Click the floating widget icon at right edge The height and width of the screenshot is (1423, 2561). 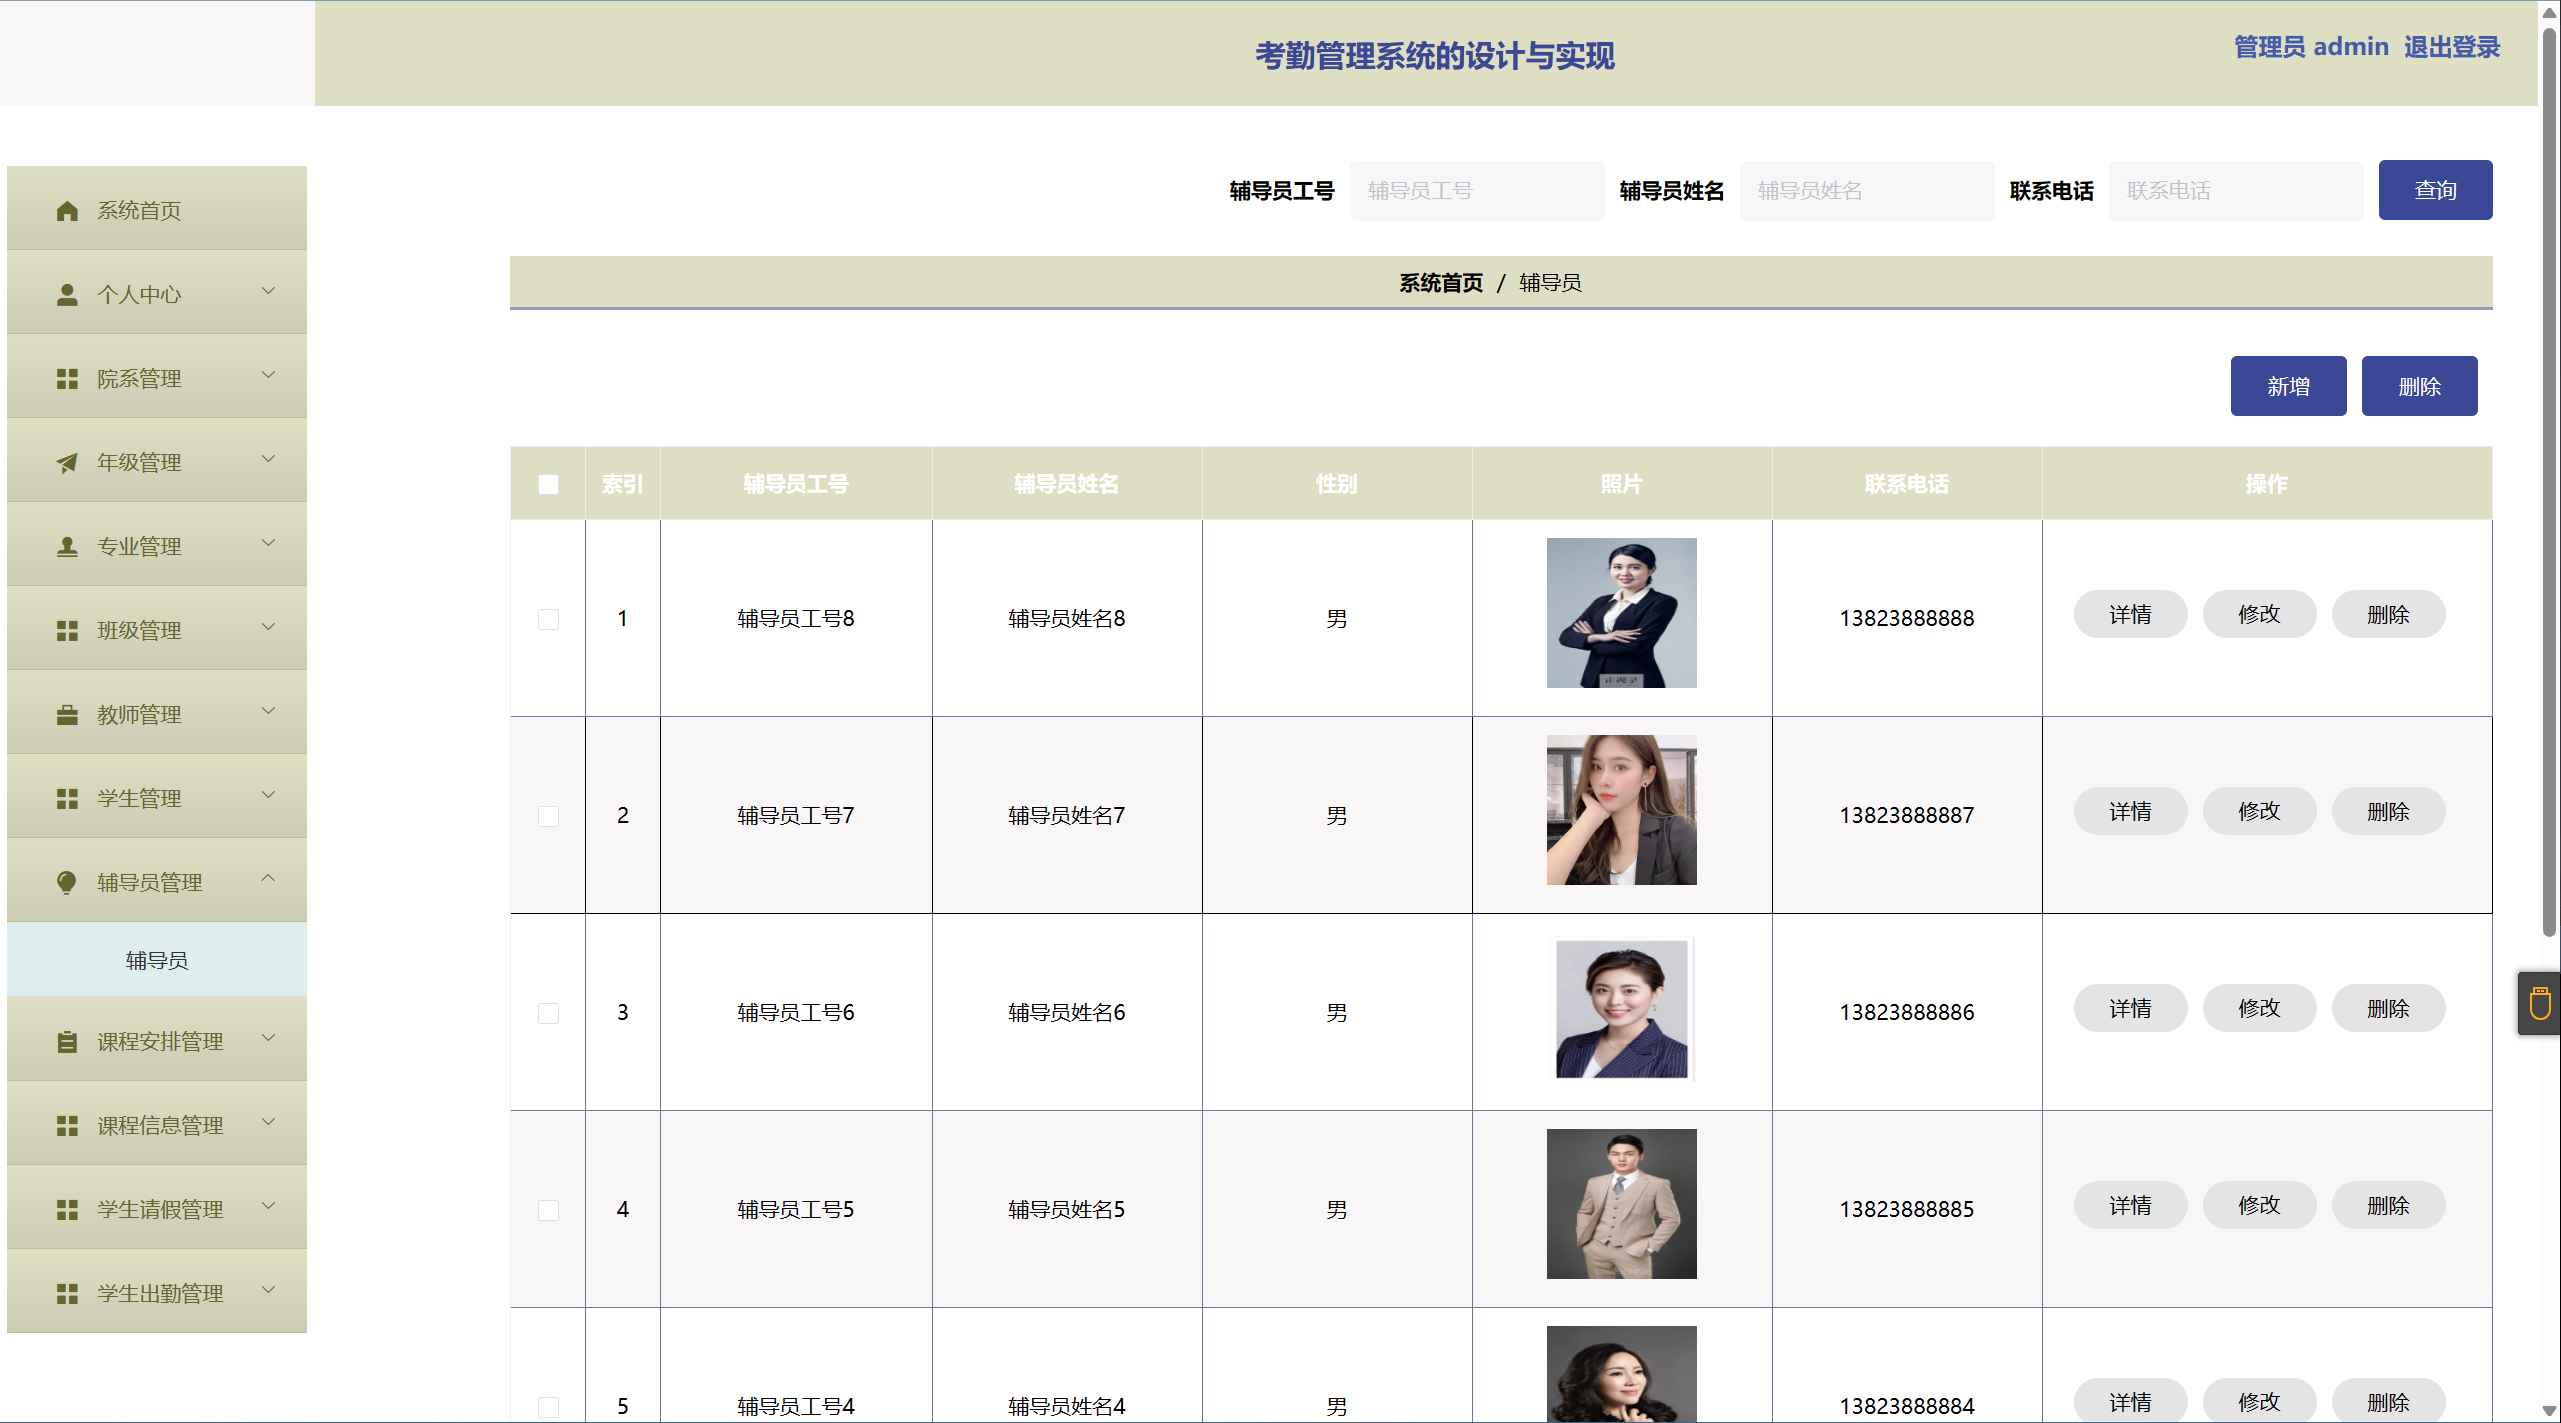tap(2540, 1003)
